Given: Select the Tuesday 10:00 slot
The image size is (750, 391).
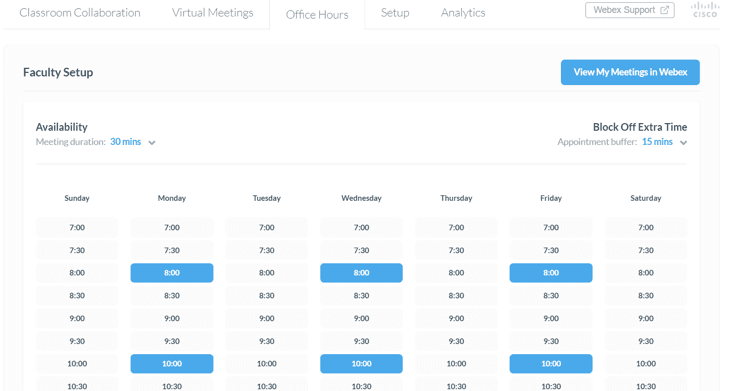Looking at the screenshot, I should coord(266,364).
